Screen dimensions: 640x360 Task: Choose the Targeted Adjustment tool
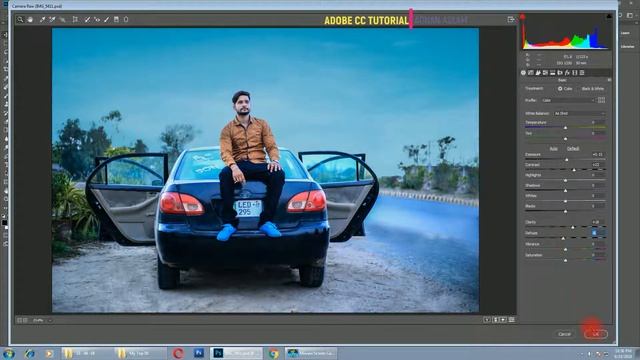point(62,20)
